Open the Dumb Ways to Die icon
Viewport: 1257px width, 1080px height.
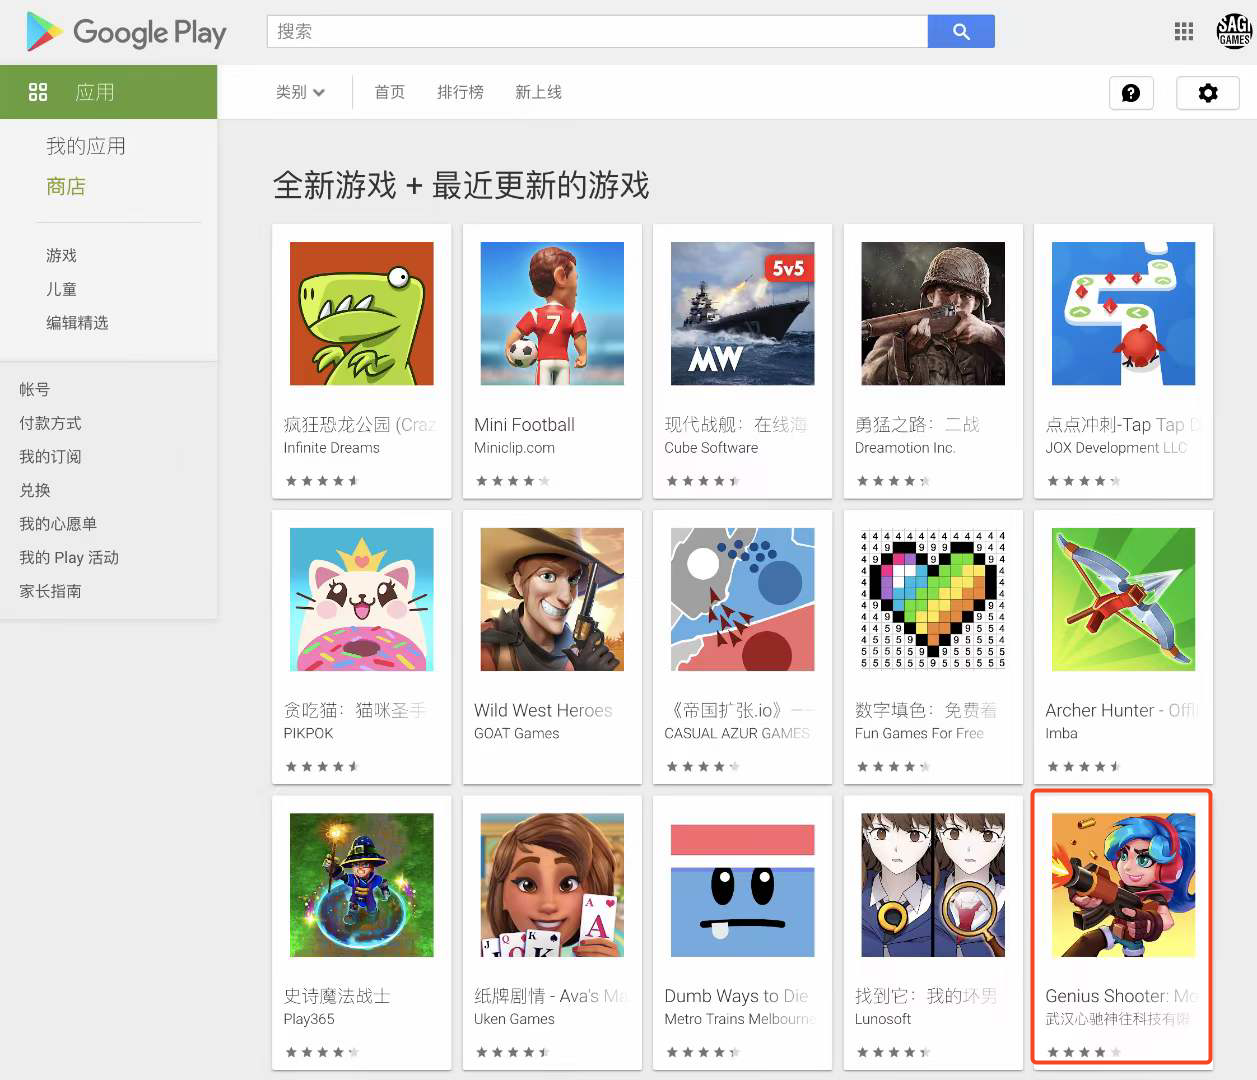click(x=742, y=885)
